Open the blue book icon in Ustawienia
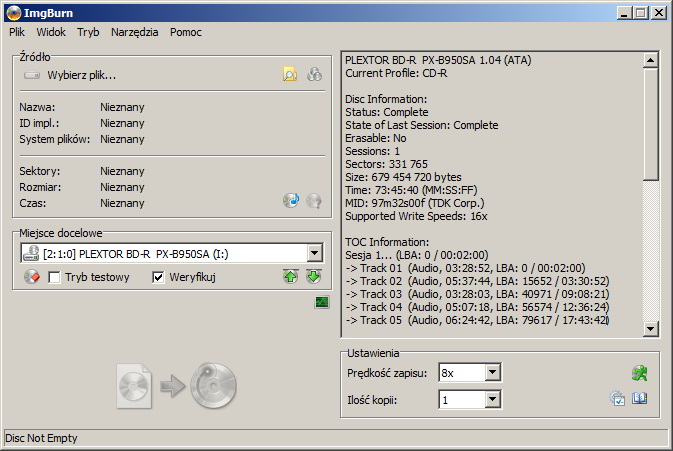This screenshot has height=451, width=673. click(x=640, y=398)
